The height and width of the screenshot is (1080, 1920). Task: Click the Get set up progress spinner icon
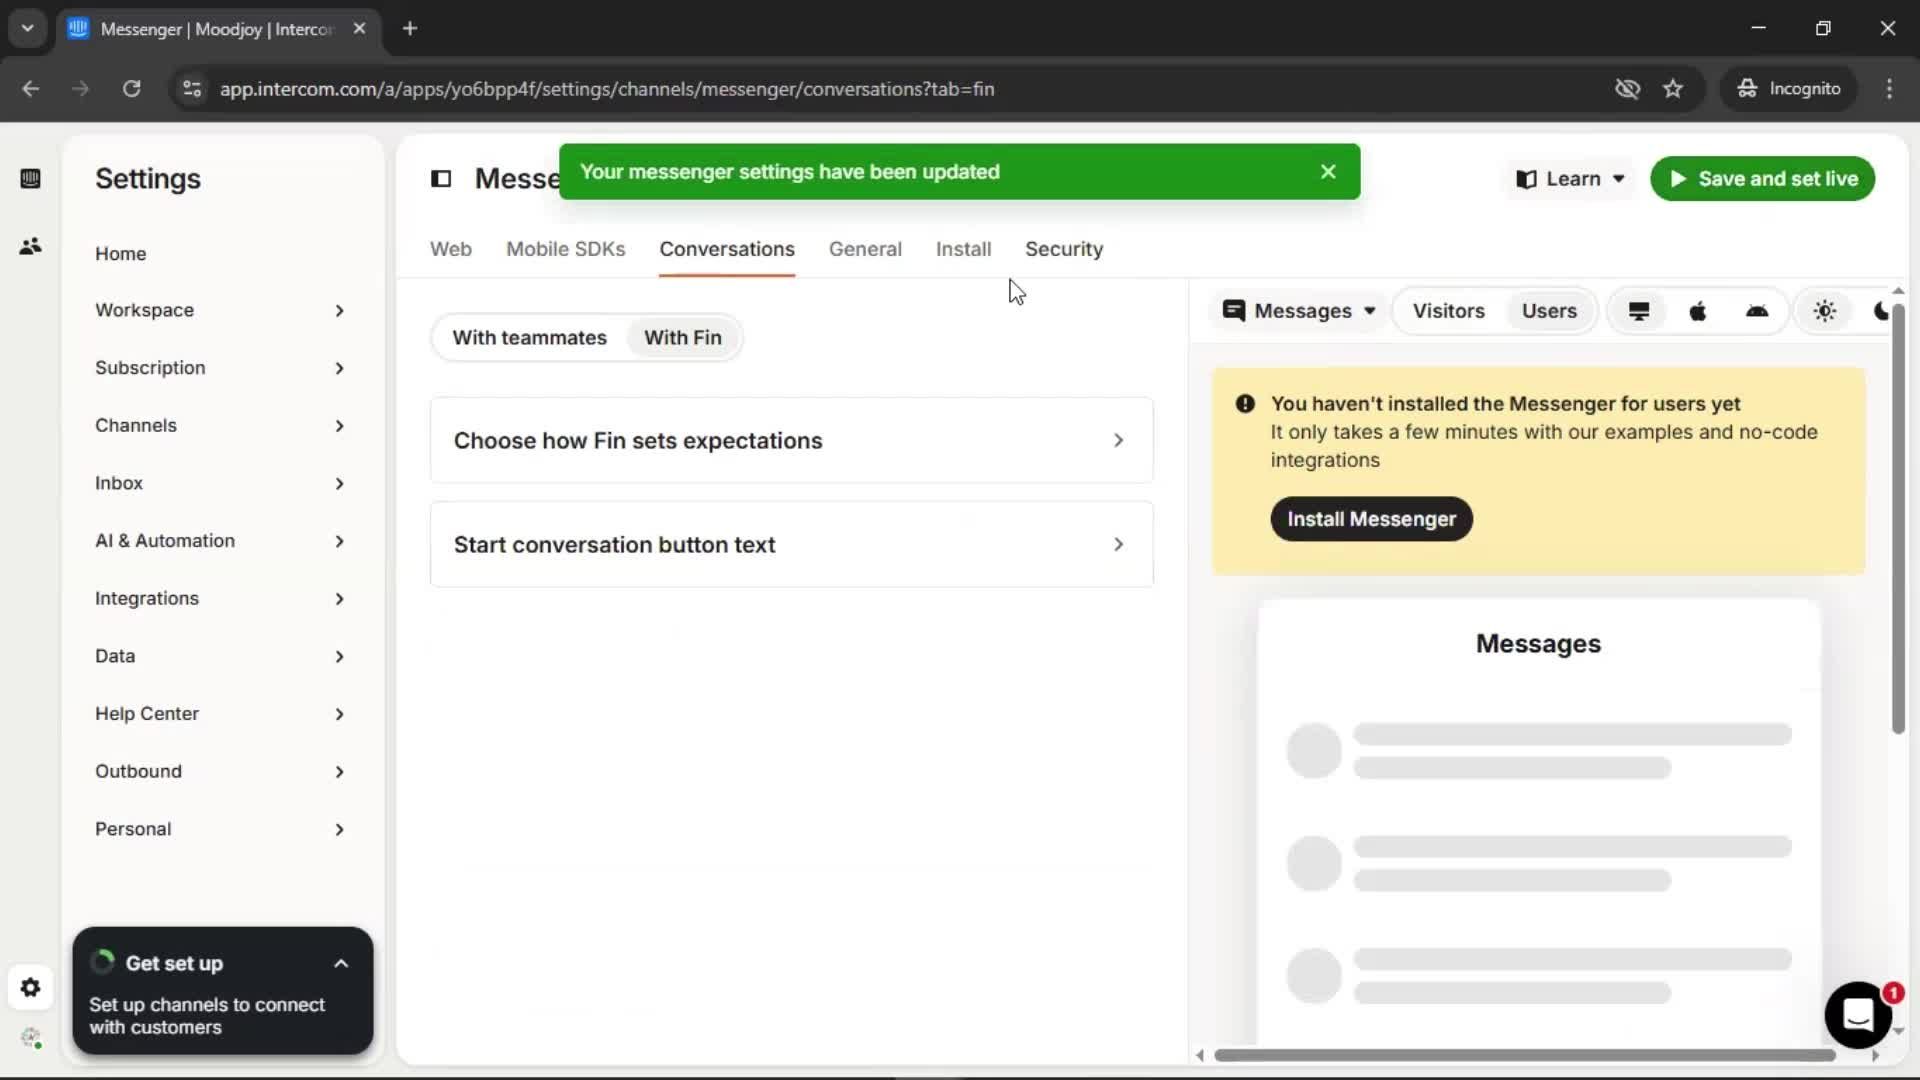click(x=103, y=963)
